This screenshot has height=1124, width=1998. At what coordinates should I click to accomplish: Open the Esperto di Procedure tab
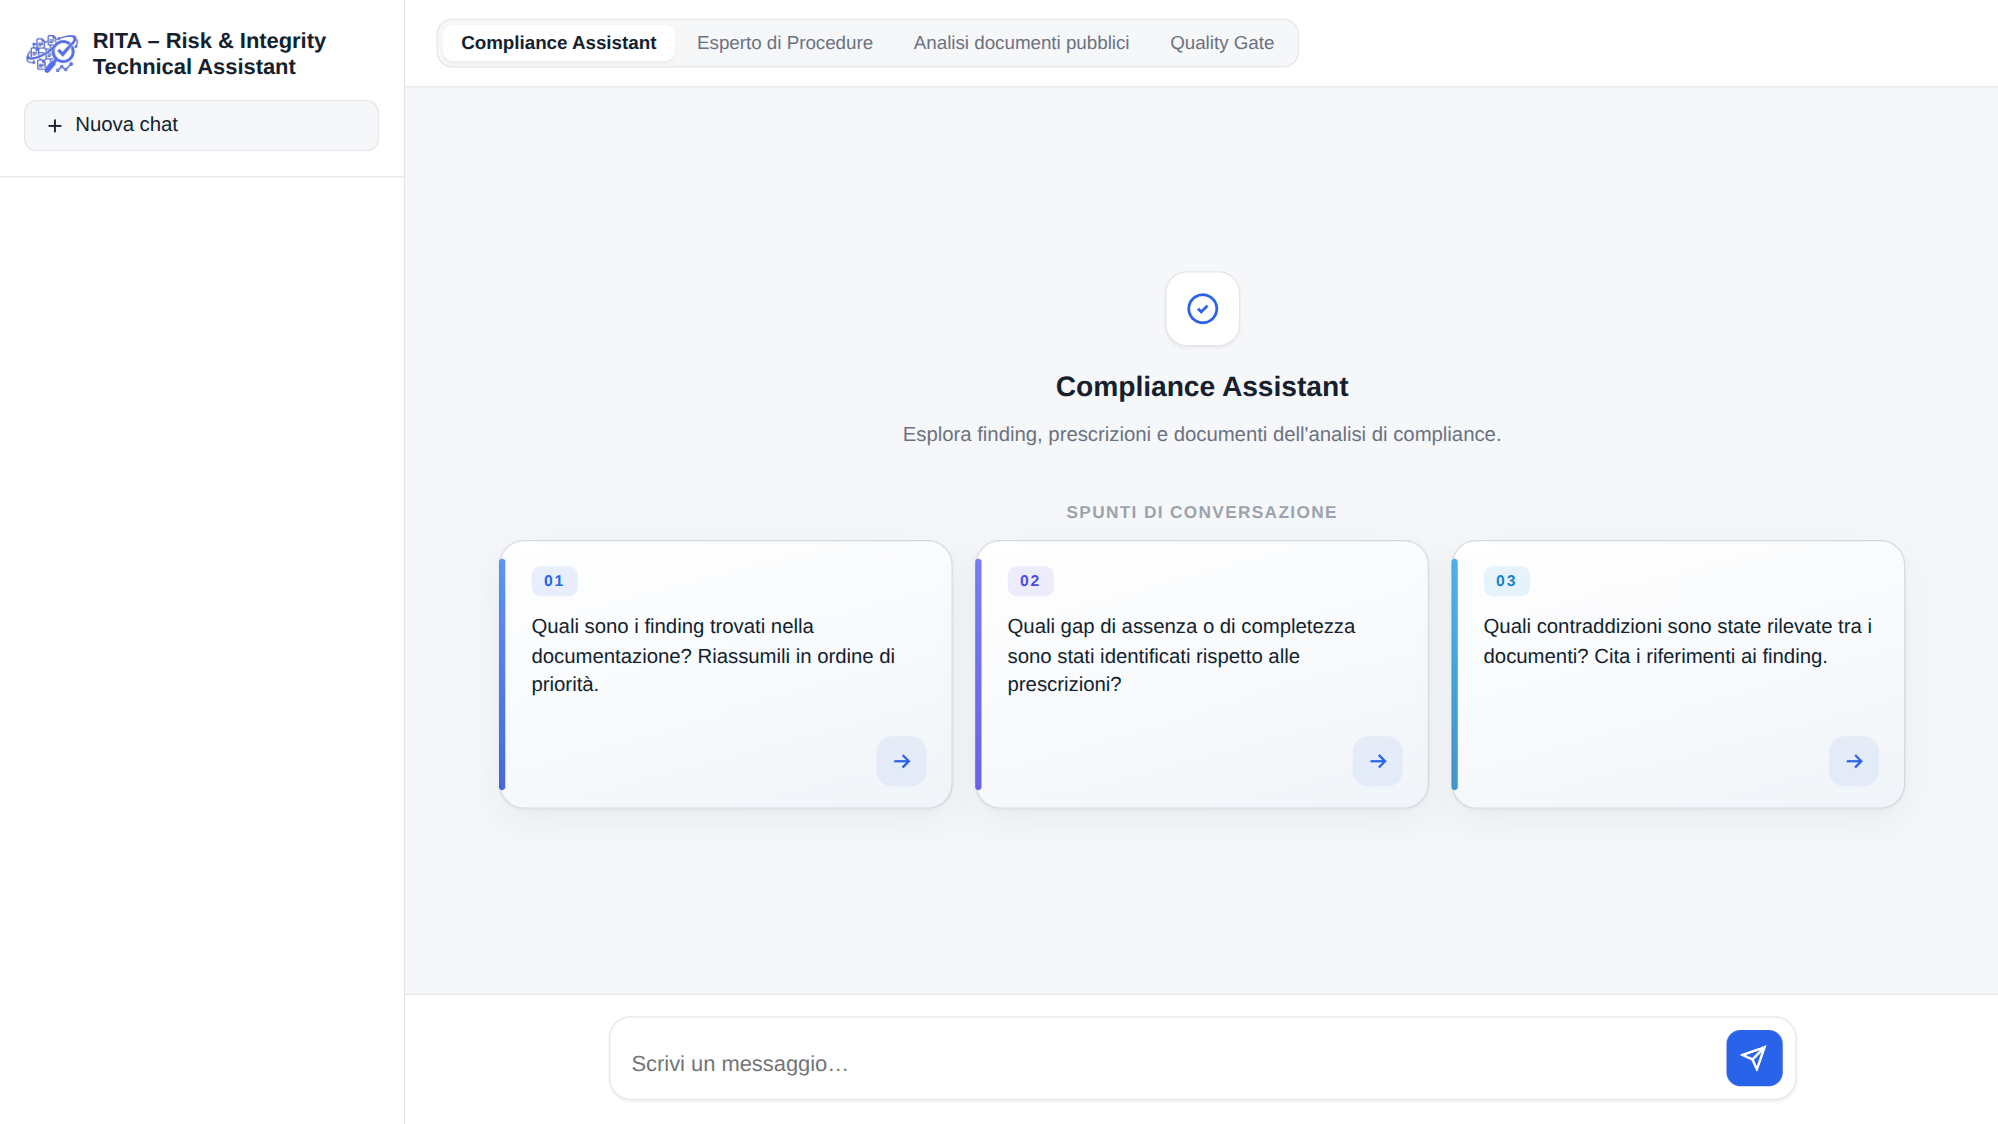pyautogui.click(x=784, y=43)
